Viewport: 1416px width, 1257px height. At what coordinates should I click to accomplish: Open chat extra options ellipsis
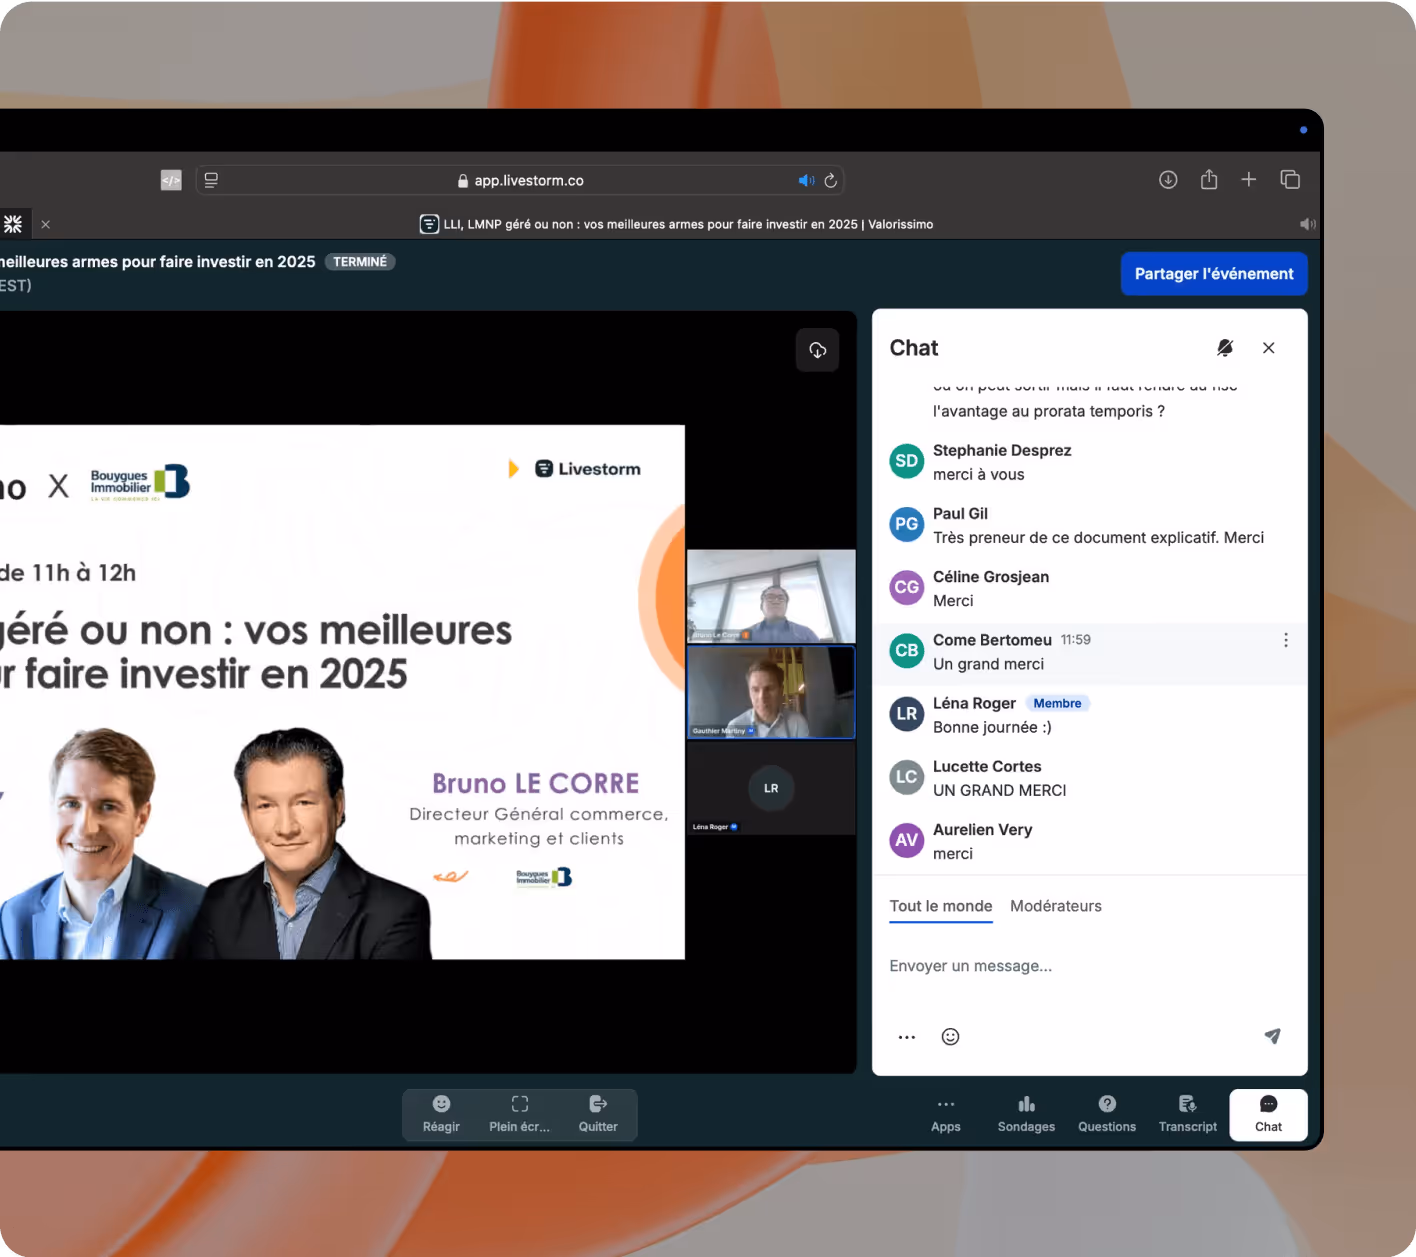point(907,1037)
